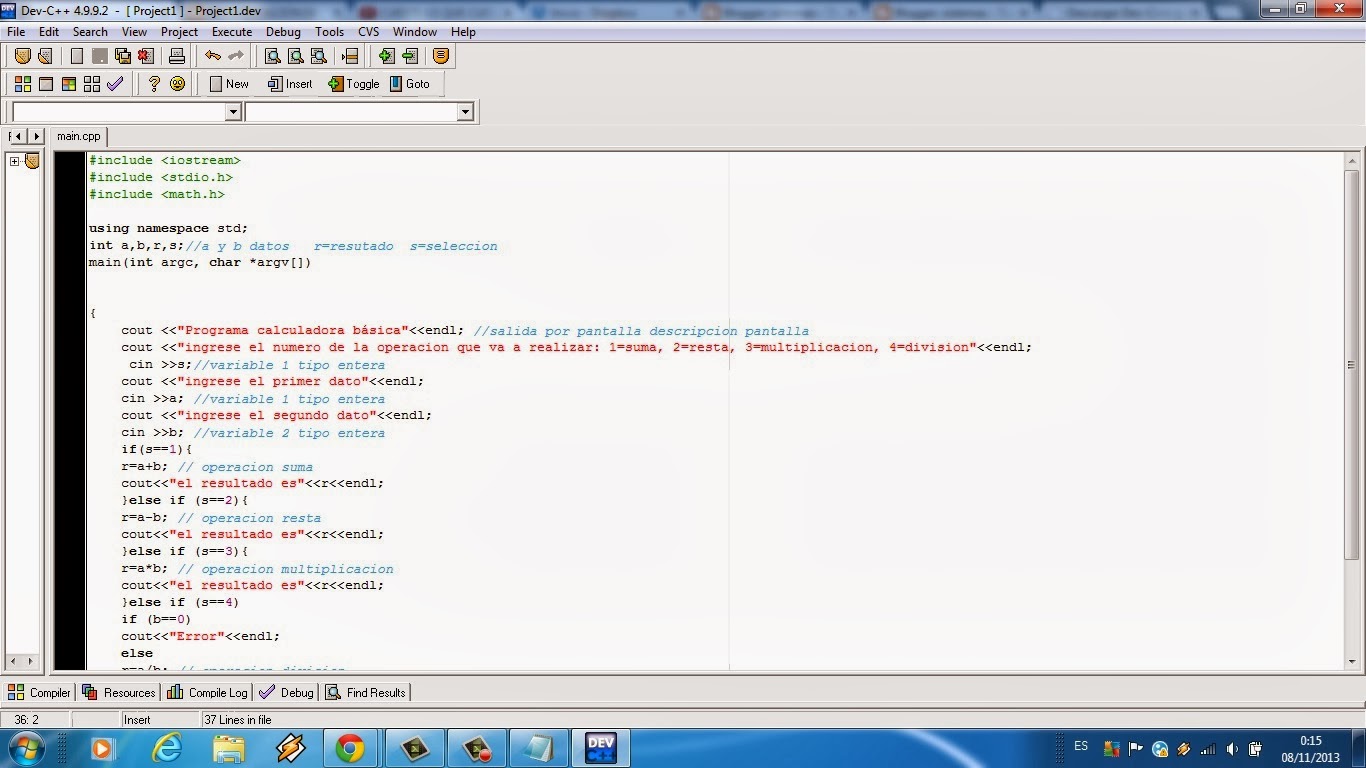Open the left class browser dropdown
The width and height of the screenshot is (1366, 768).
pyautogui.click(x=233, y=113)
